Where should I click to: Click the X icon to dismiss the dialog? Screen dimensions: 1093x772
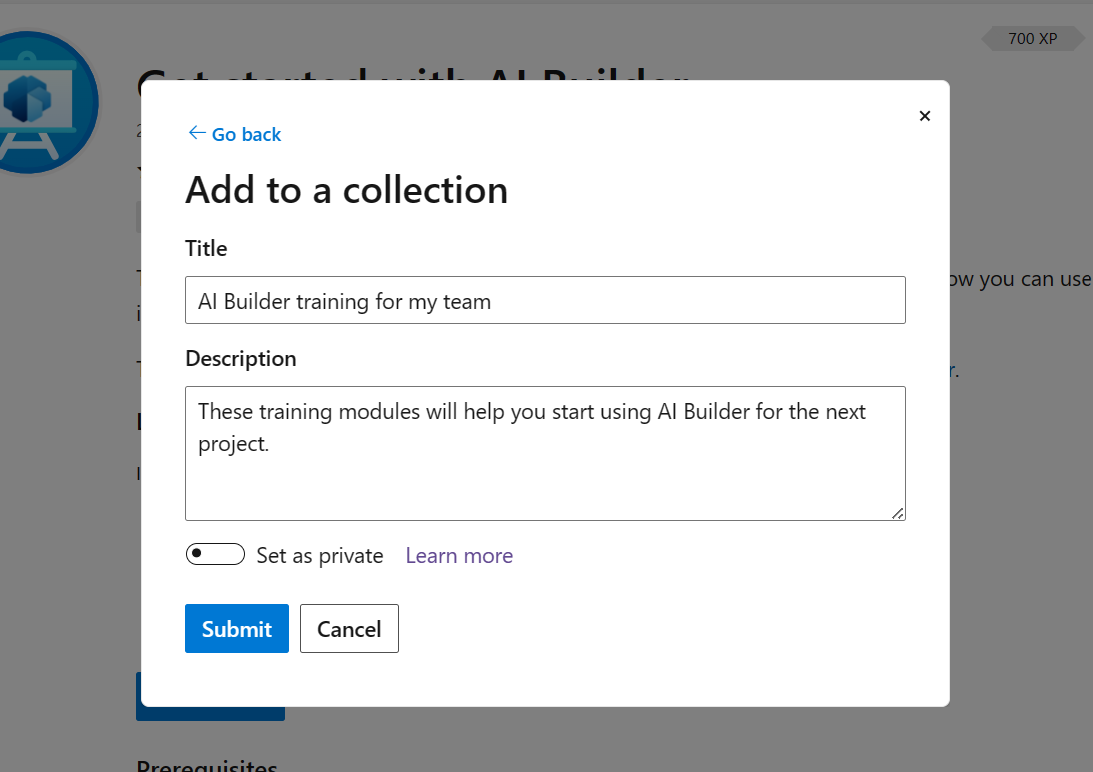[924, 115]
